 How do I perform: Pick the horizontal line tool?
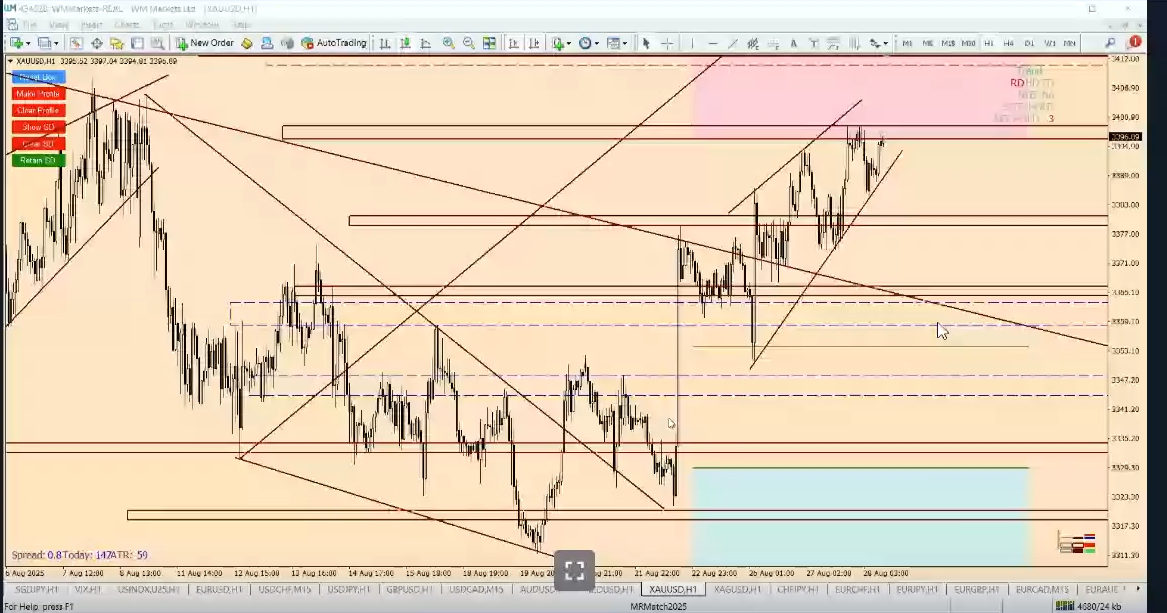click(712, 43)
